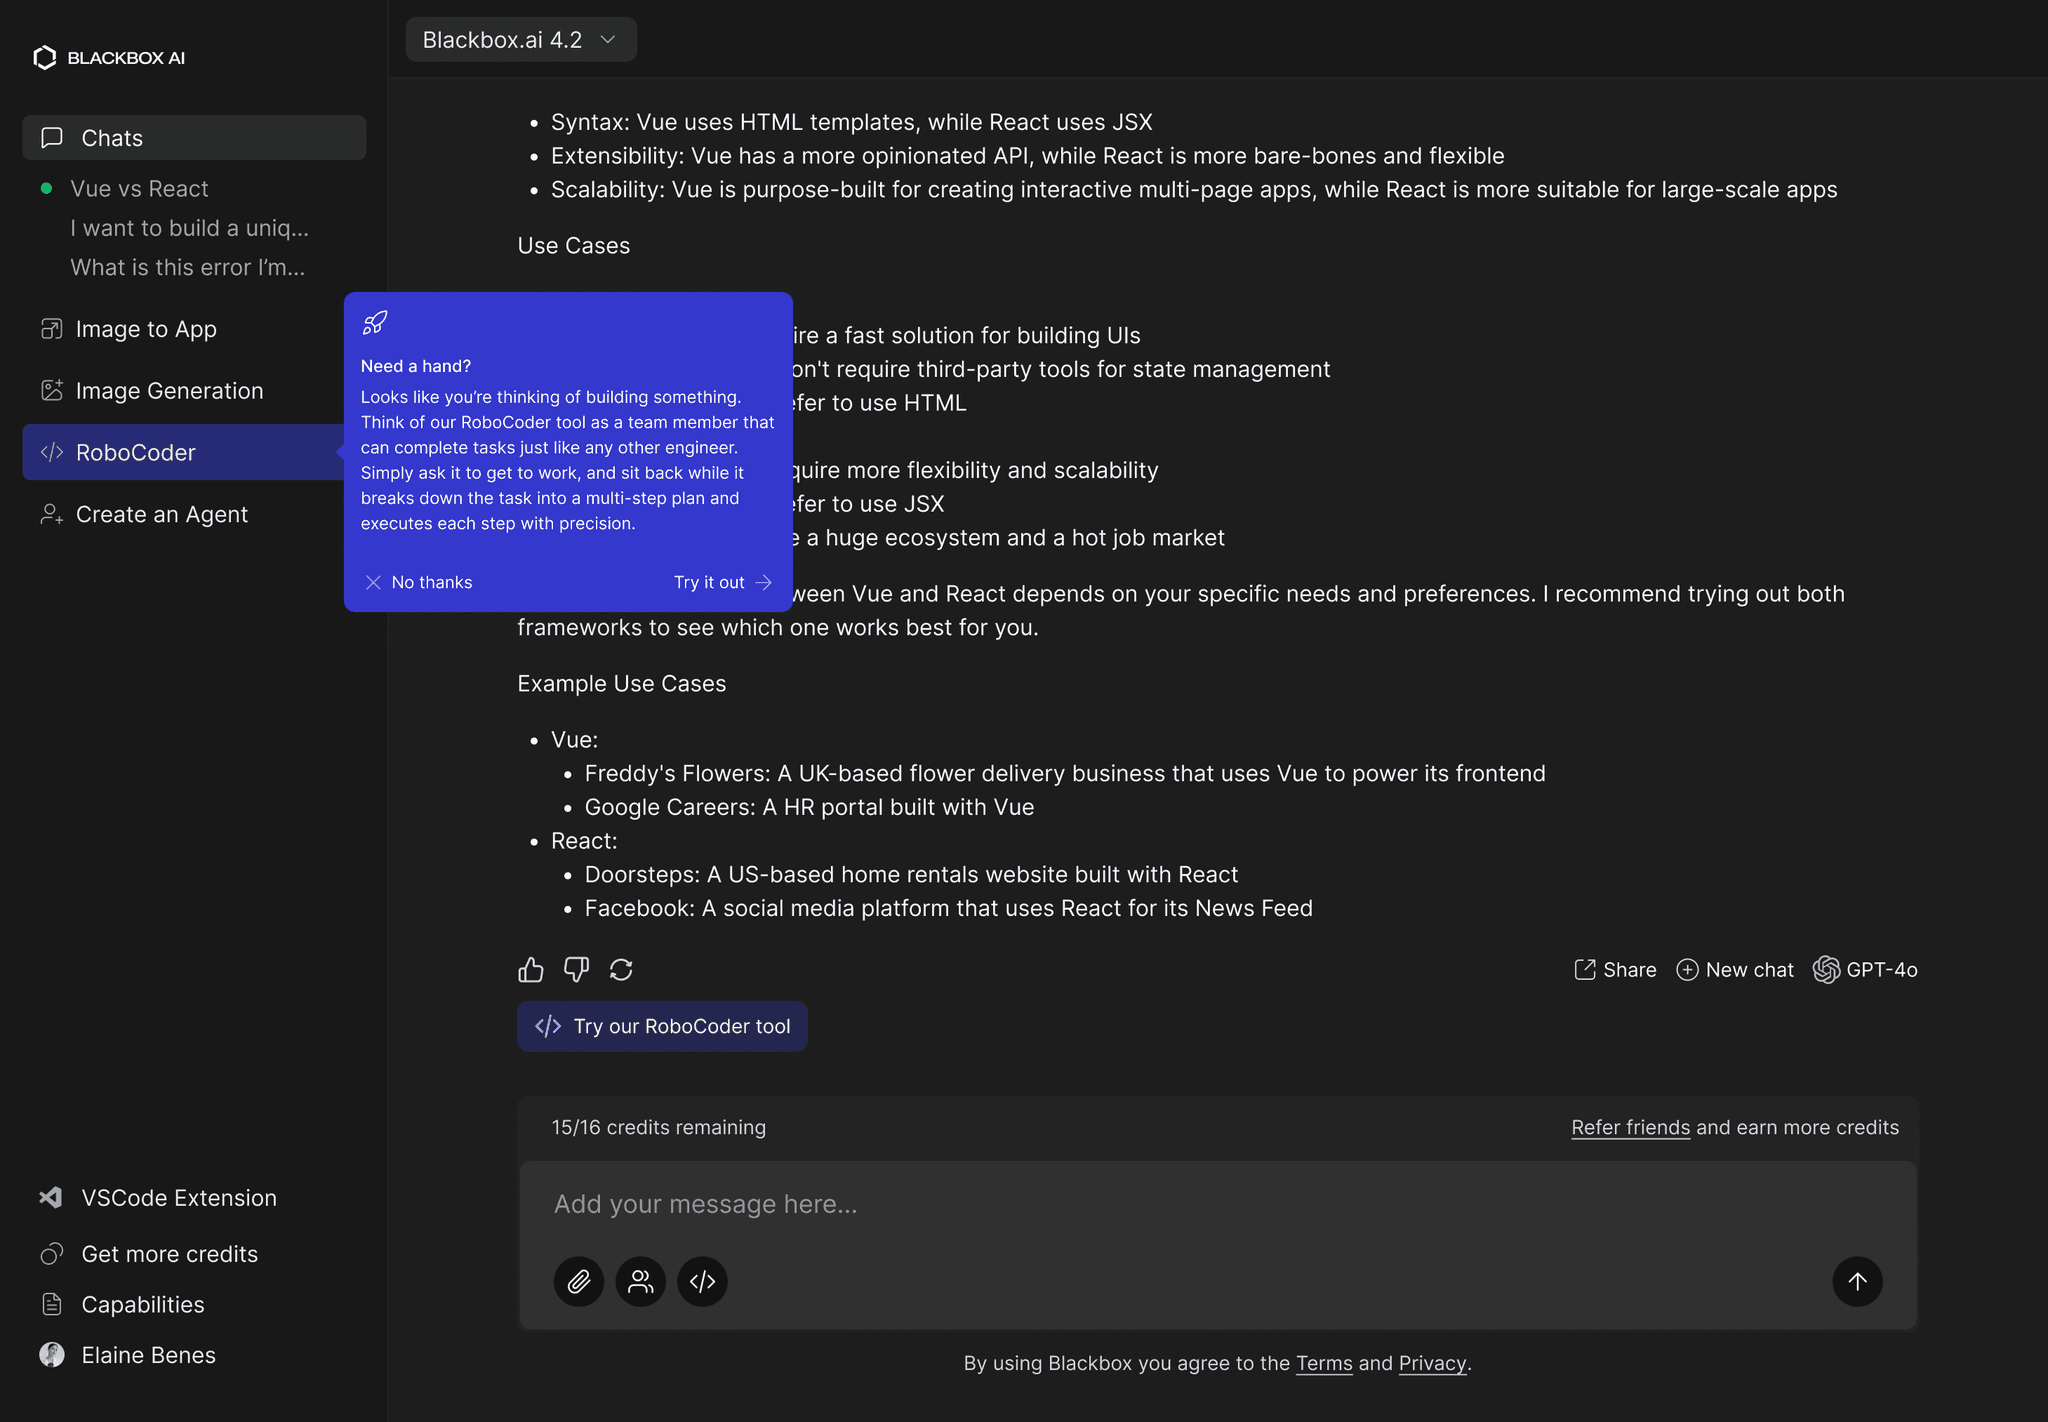Dismiss the popup with No thanks
The image size is (2048, 1422).
[x=418, y=582]
